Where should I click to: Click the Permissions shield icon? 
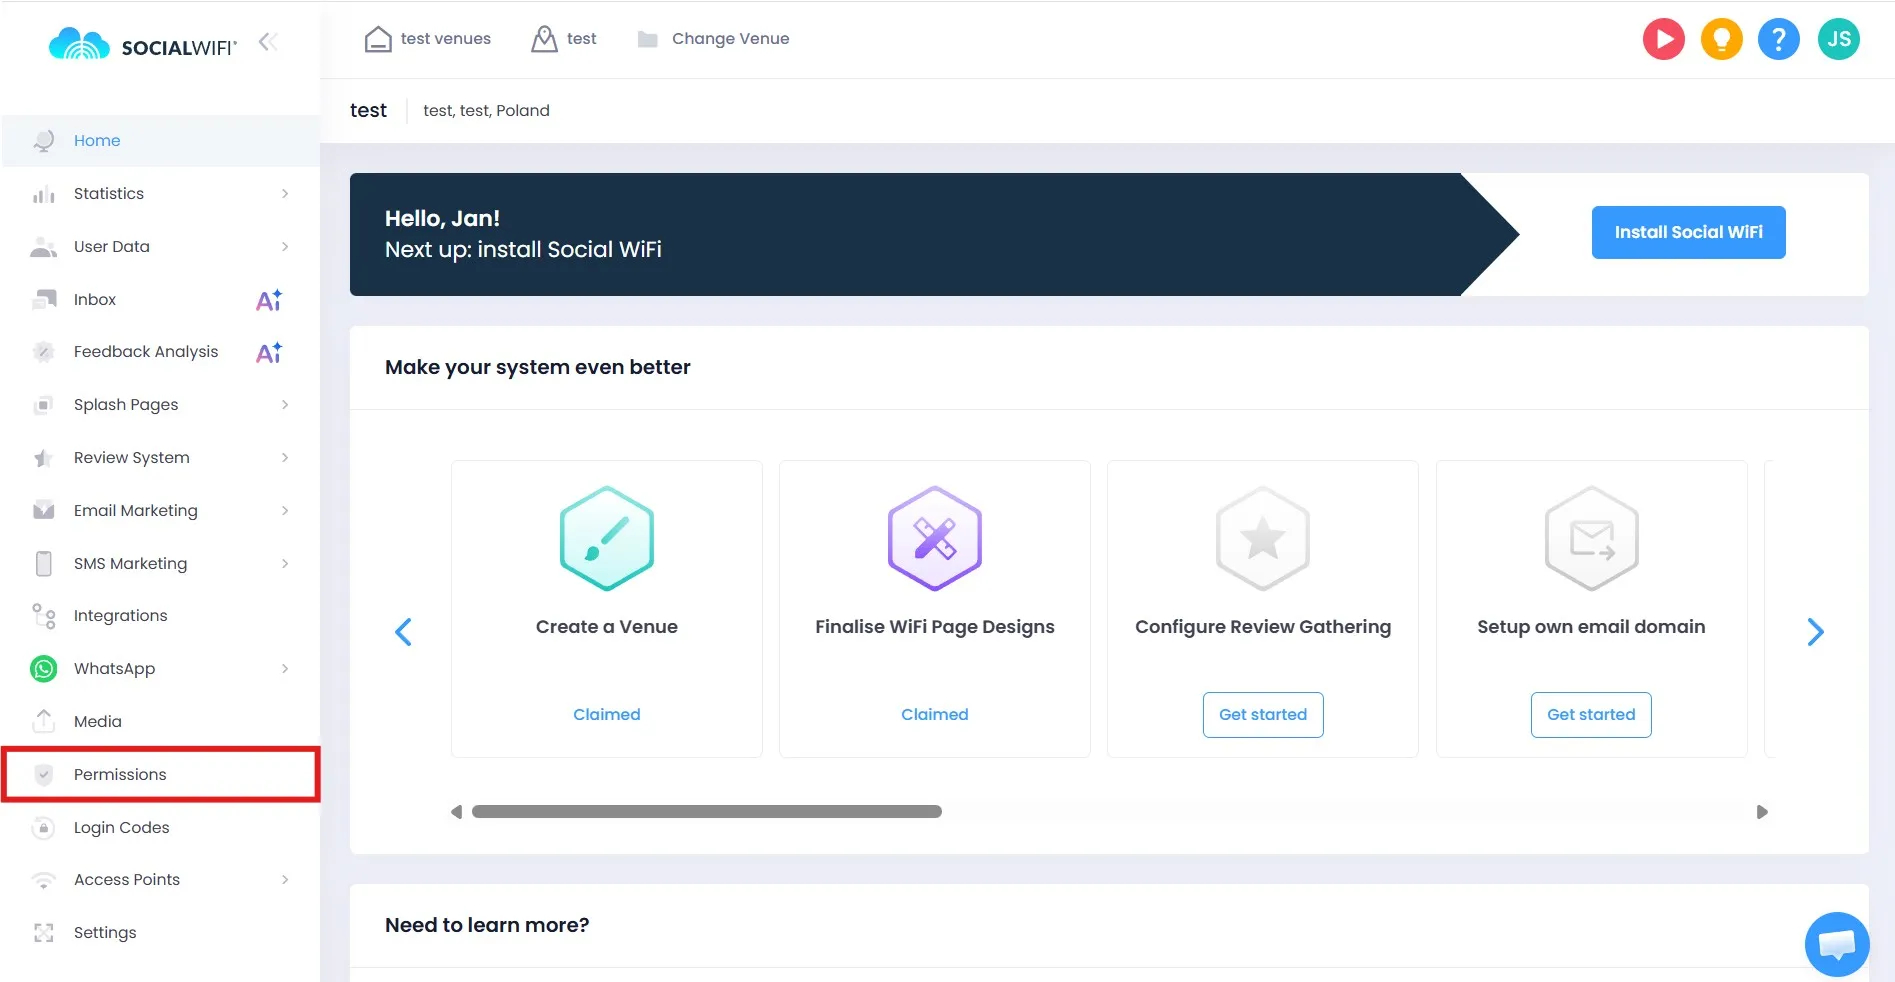coord(44,775)
